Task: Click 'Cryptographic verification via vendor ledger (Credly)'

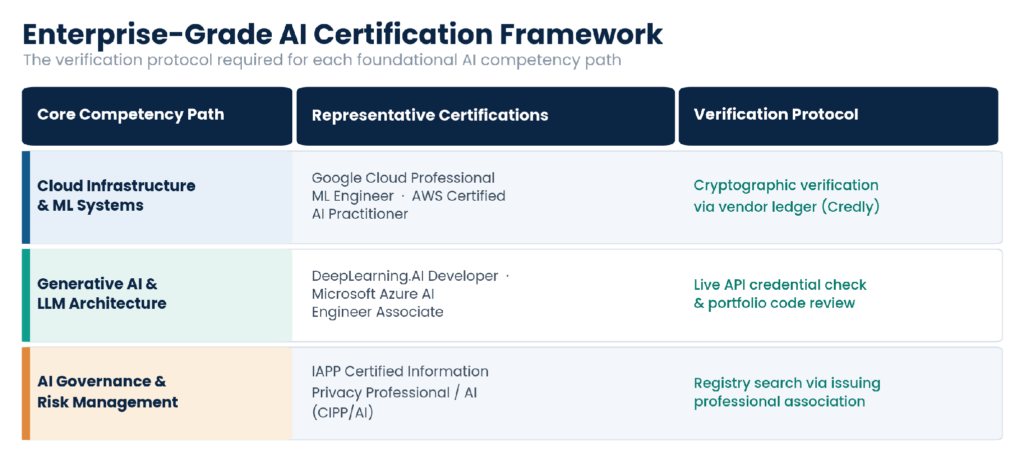Action: [786, 196]
